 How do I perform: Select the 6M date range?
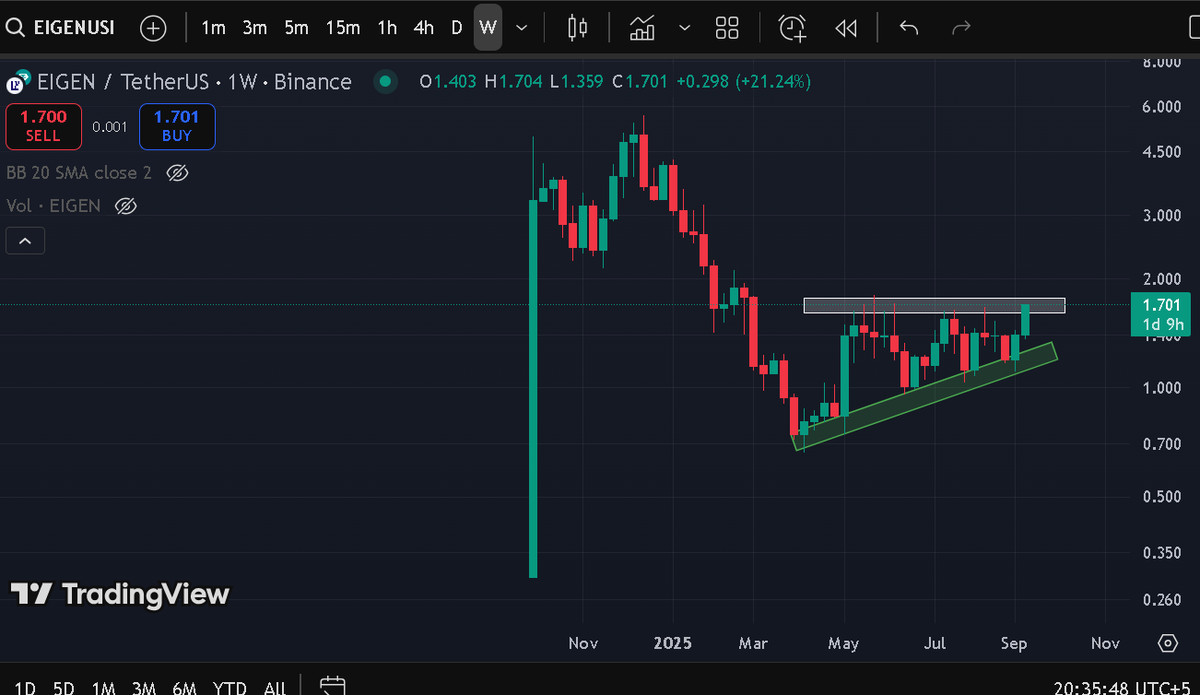coord(183,687)
